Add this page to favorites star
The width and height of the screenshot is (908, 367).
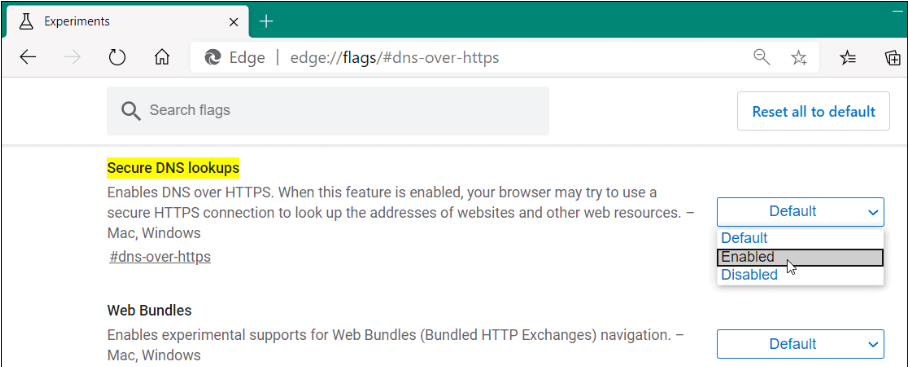pos(799,57)
